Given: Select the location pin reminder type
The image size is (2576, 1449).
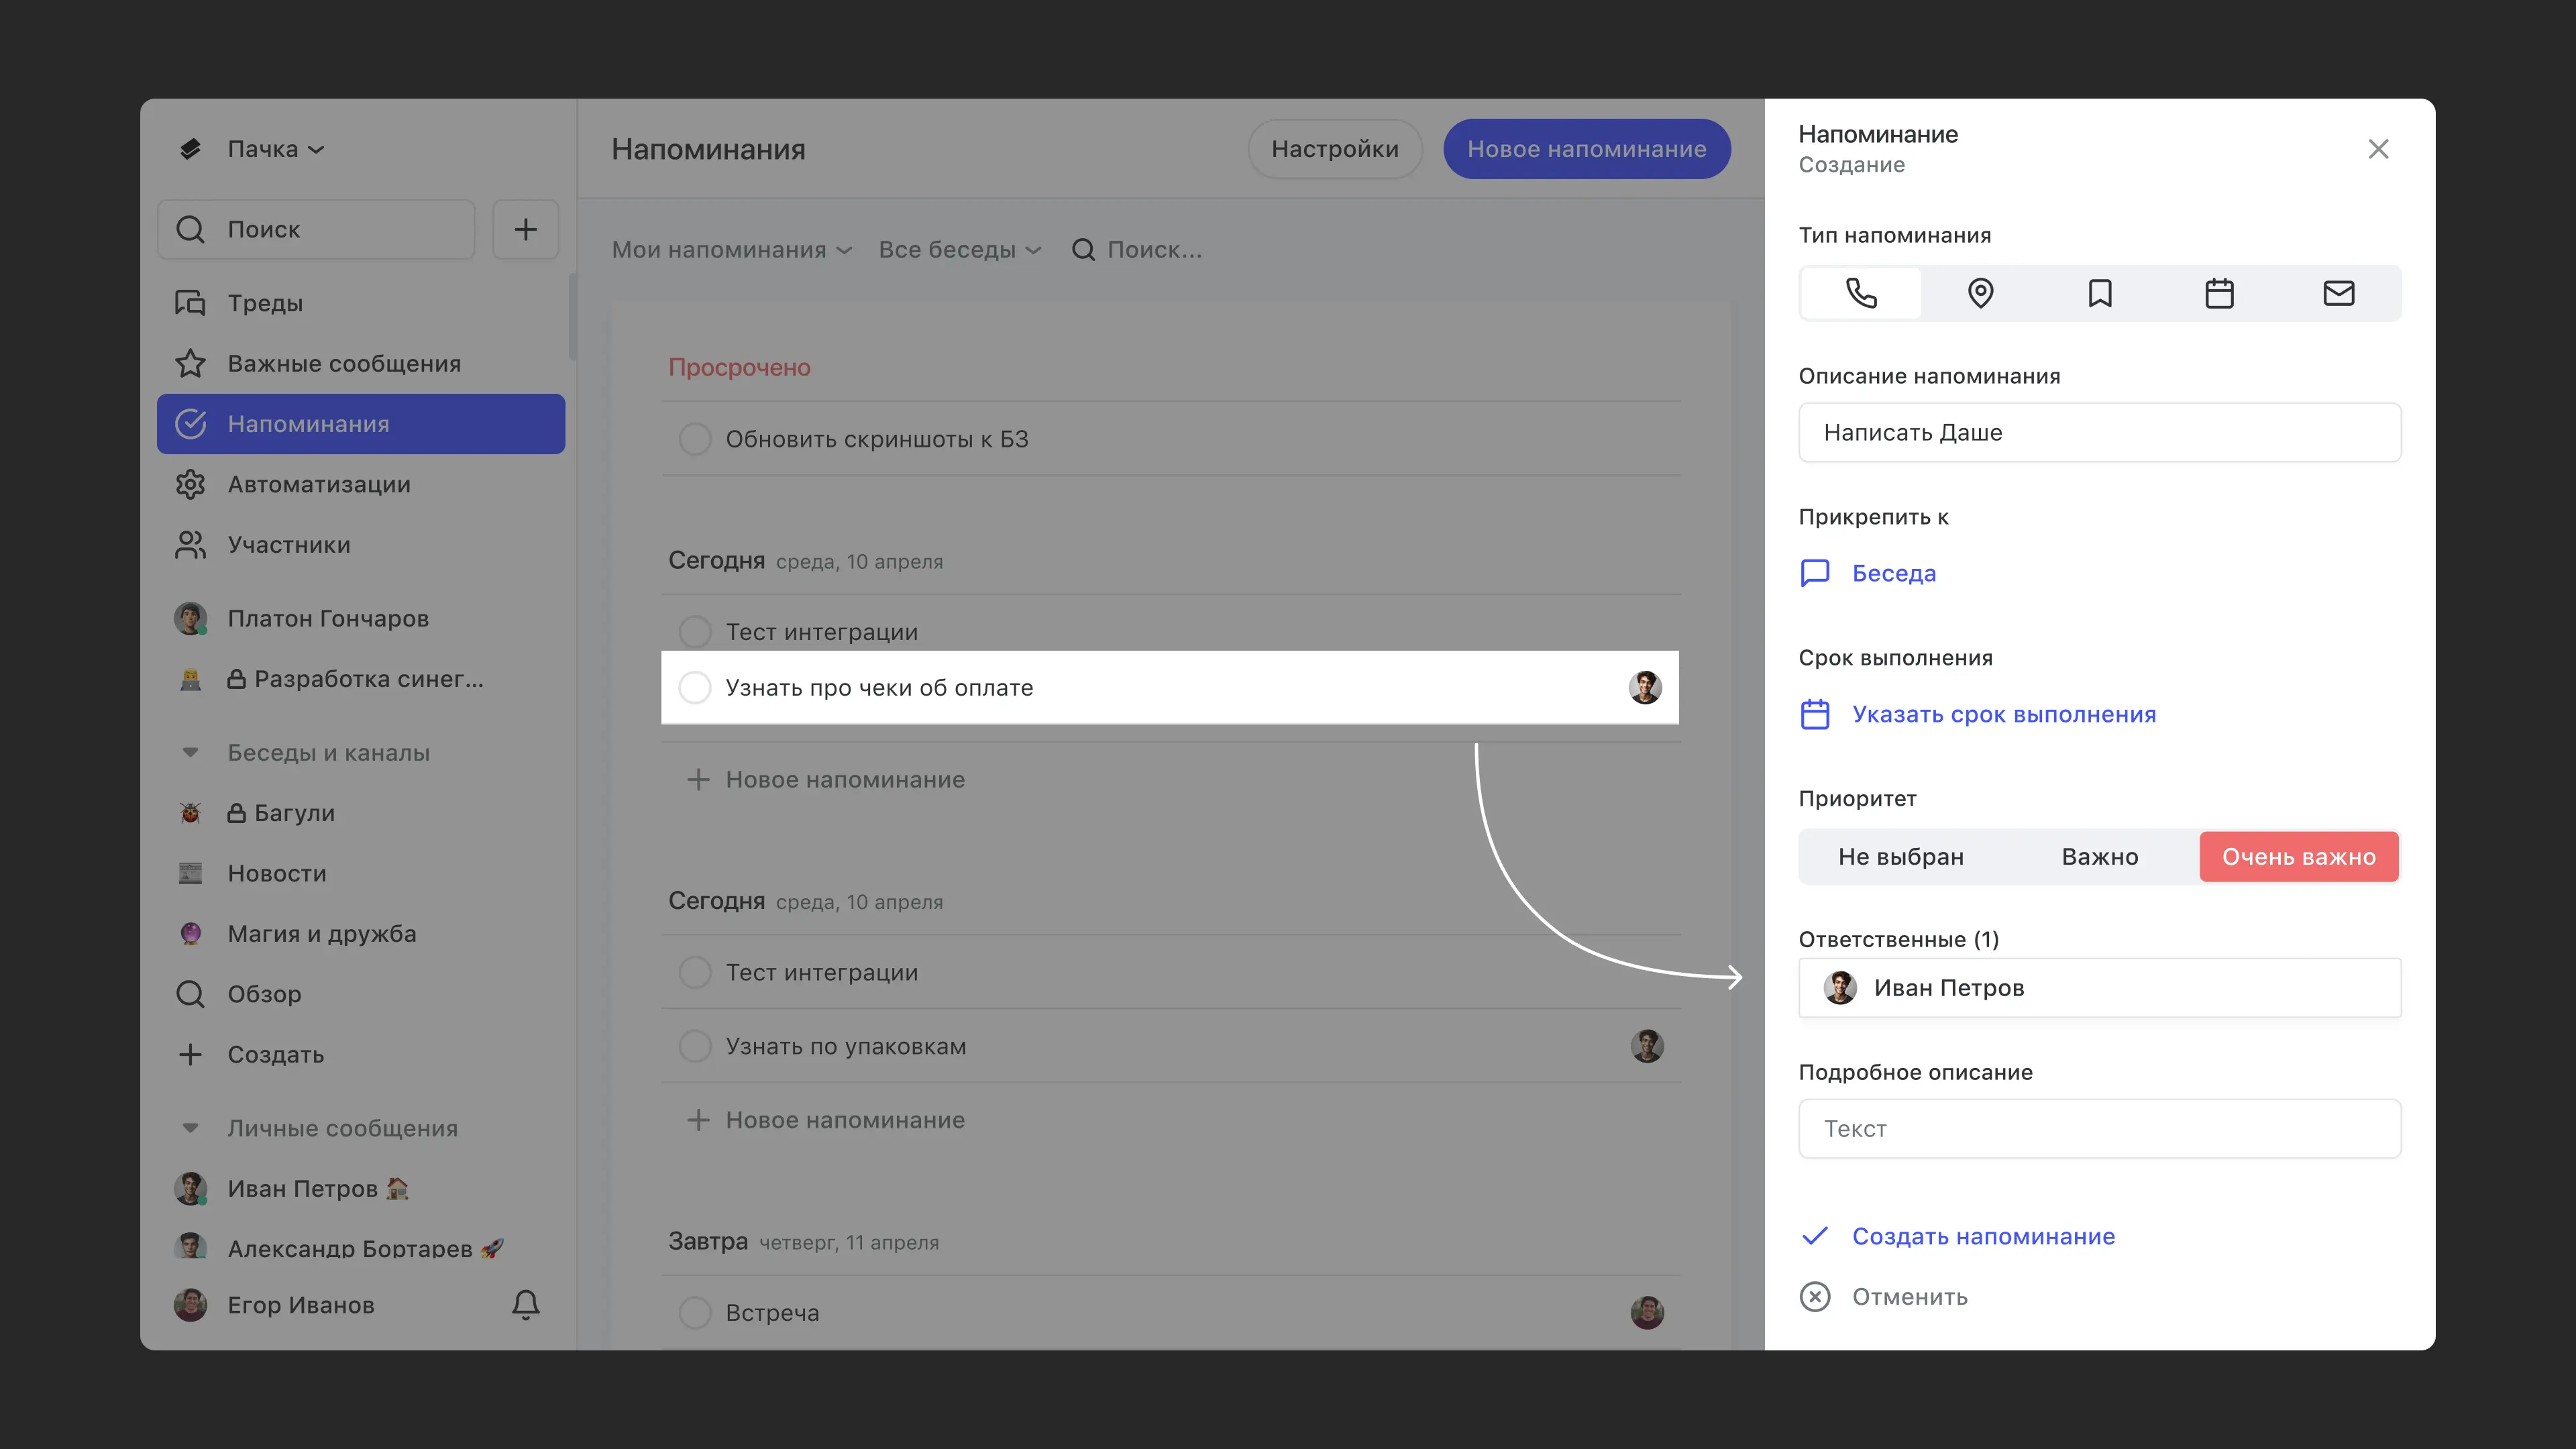Looking at the screenshot, I should click(1980, 293).
